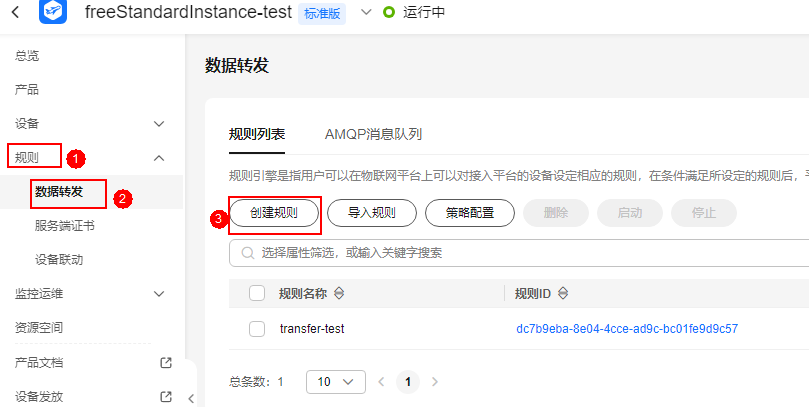Focus the rule filter search field
The height and width of the screenshot is (407, 809).
(520, 254)
